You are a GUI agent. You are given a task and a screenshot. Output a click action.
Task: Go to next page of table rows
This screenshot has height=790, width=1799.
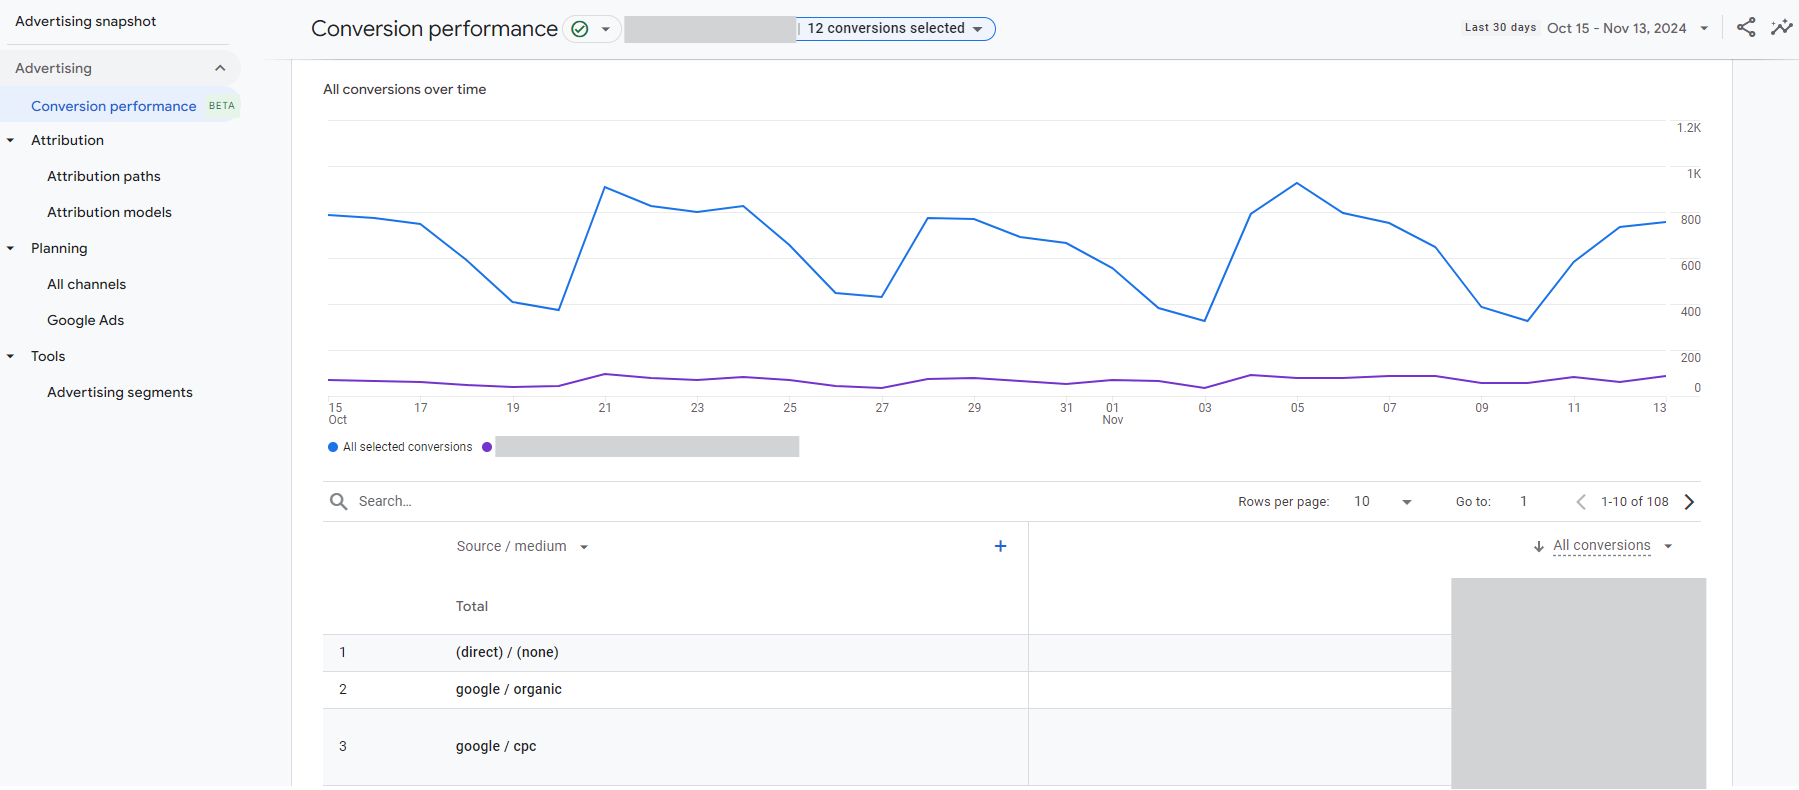1689,502
